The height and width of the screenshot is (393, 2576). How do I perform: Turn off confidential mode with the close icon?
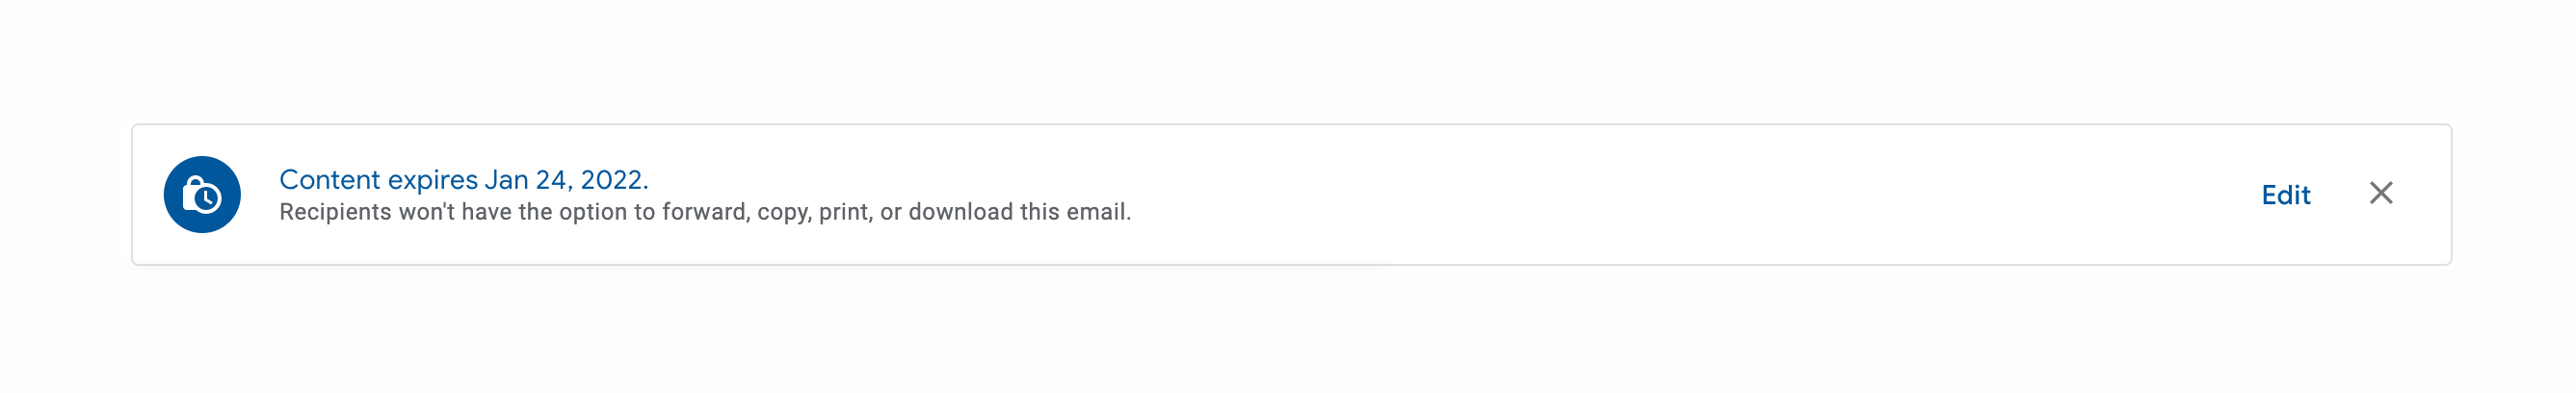point(2380,193)
